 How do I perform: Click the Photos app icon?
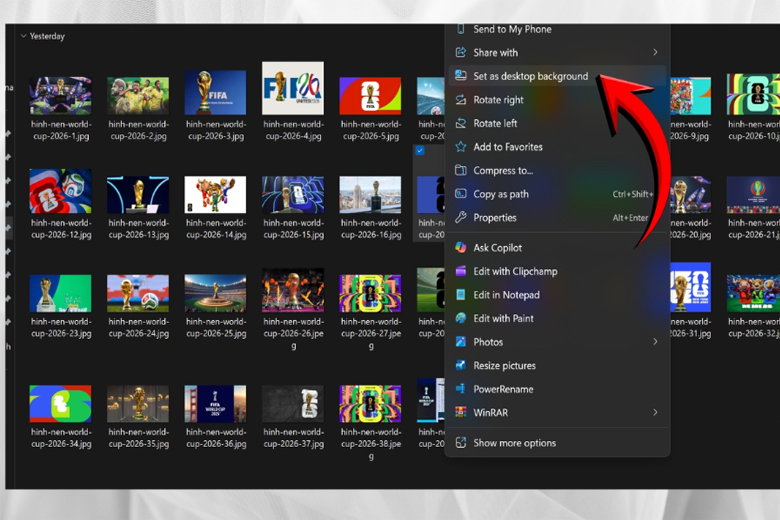pos(461,342)
